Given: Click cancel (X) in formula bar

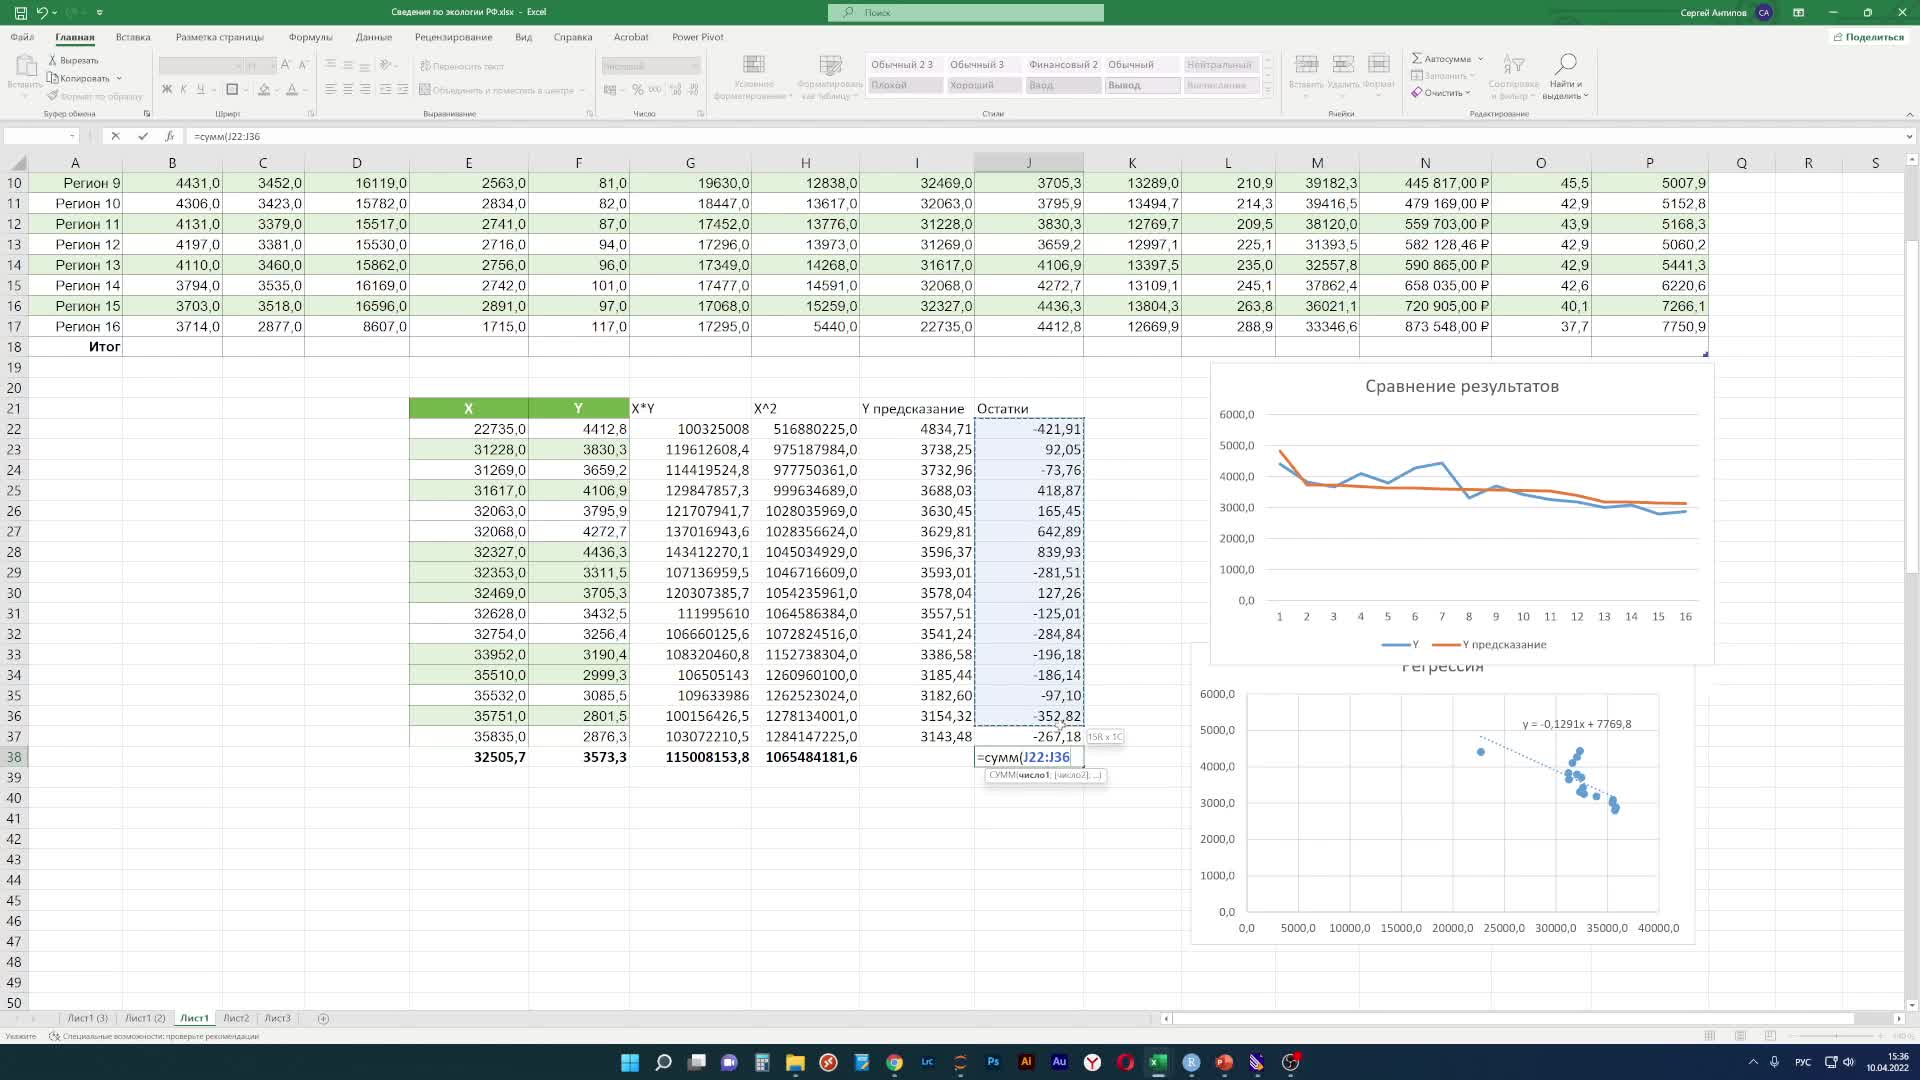Looking at the screenshot, I should click(x=116, y=136).
